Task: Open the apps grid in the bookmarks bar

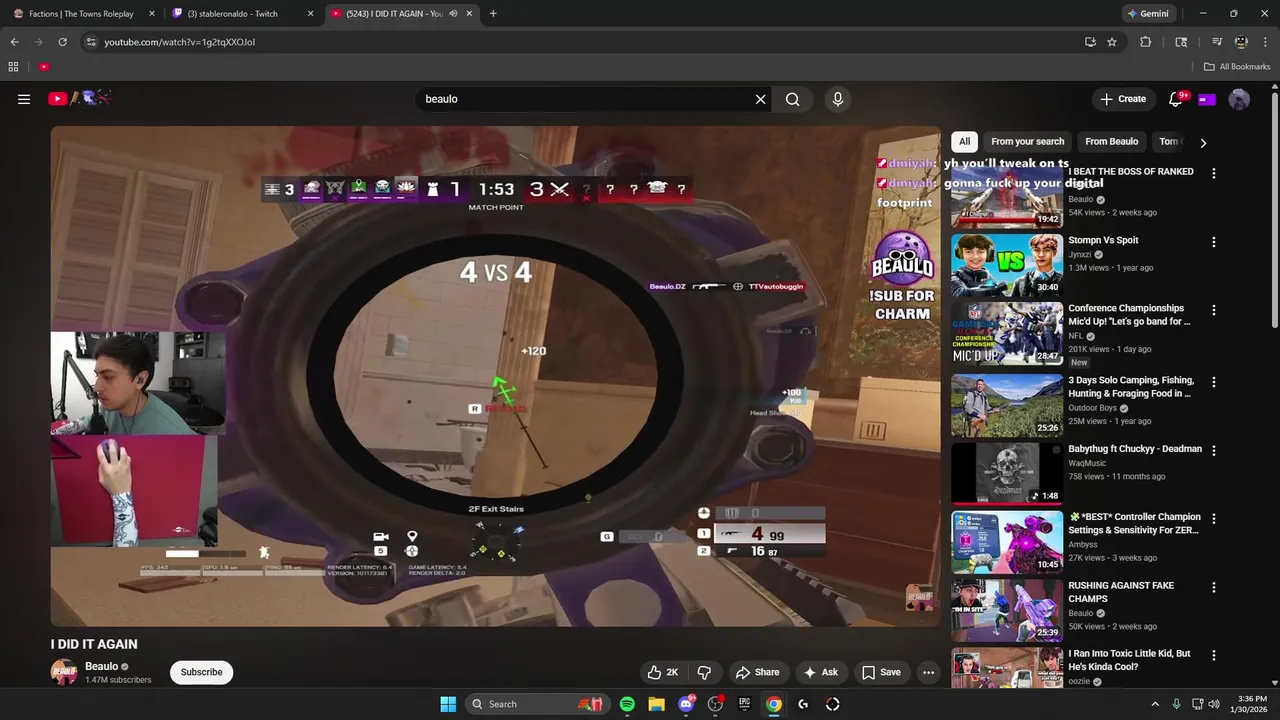Action: point(13,67)
